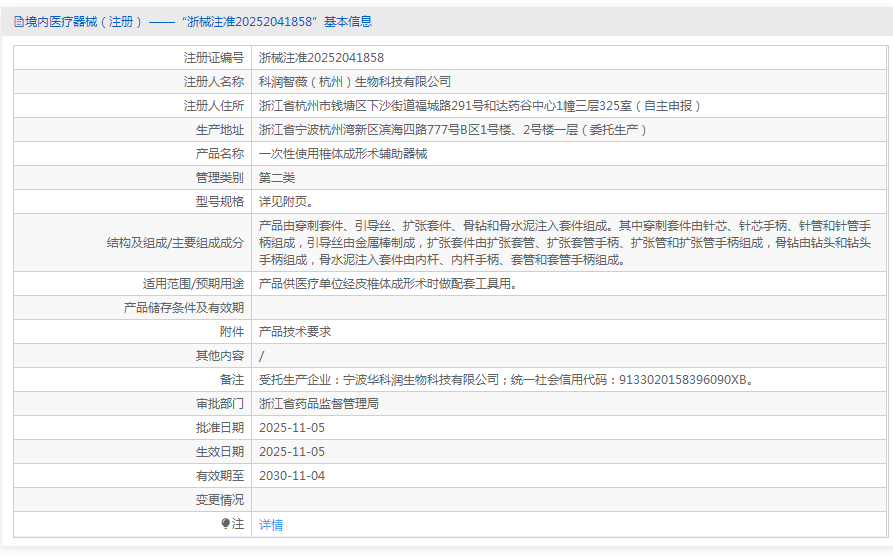Select product name 一次性使用椎体成形术辅助器械
Viewport: 893px width, 558px height.
pyautogui.click(x=343, y=154)
